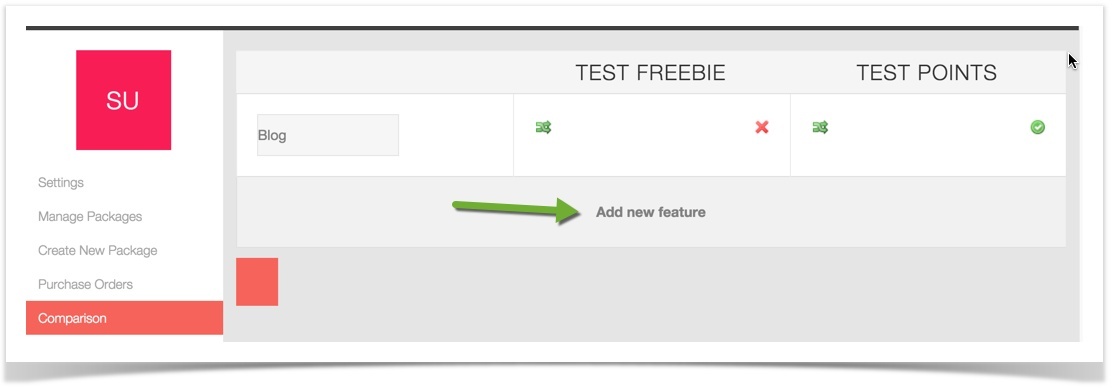Image resolution: width=1117 pixels, height=391 pixels.
Task: Click the pink SU avatar tile
Action: click(x=123, y=100)
